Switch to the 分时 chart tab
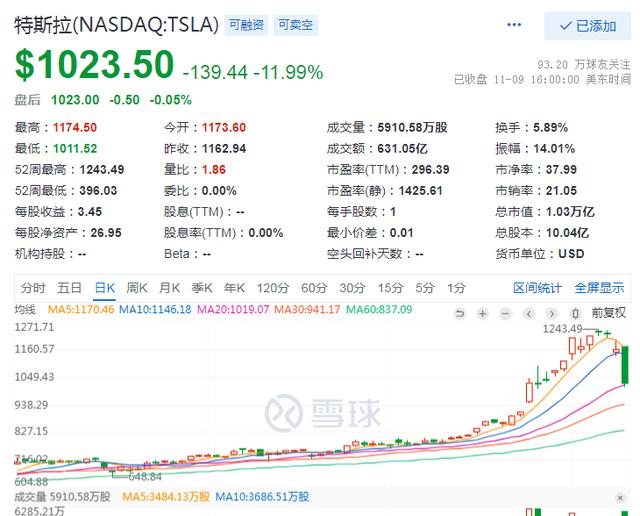The width and height of the screenshot is (640, 516). tap(33, 288)
